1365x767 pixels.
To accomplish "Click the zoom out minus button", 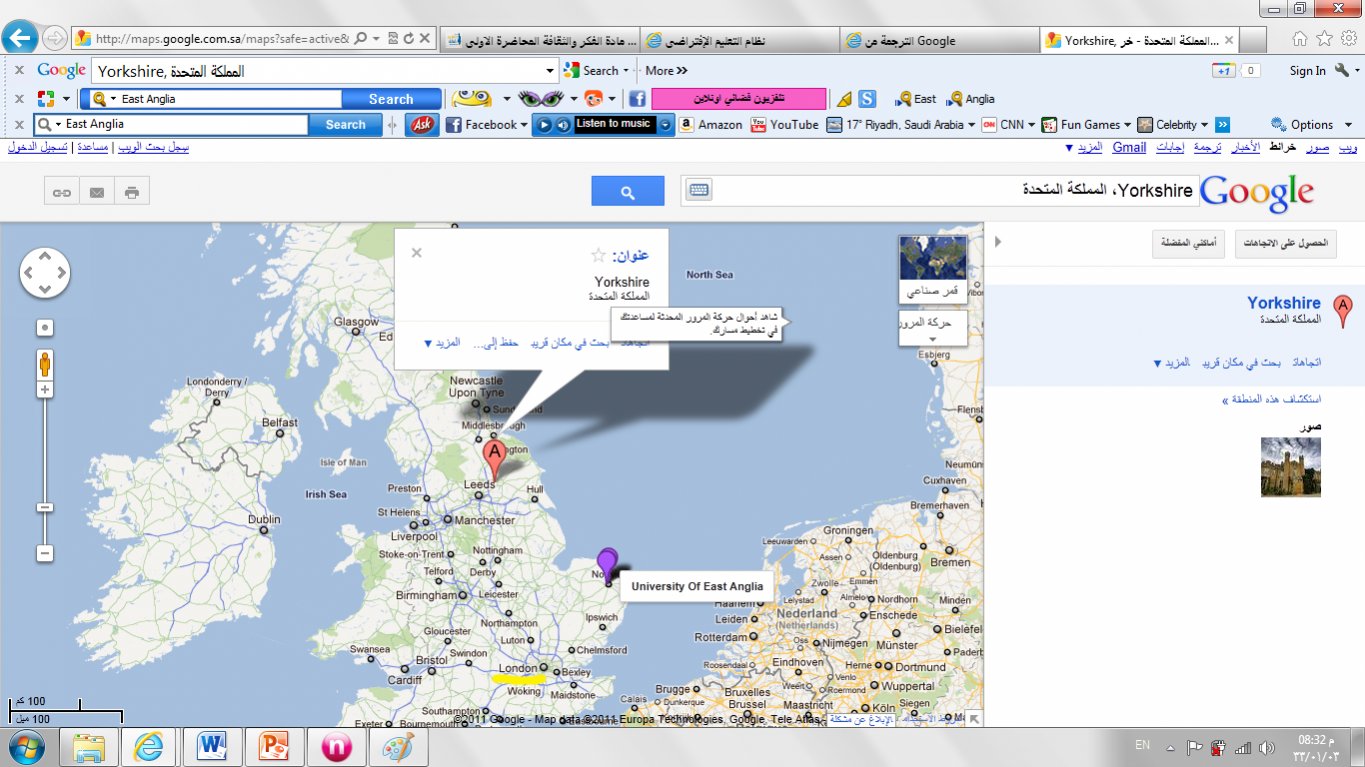I will point(45,553).
